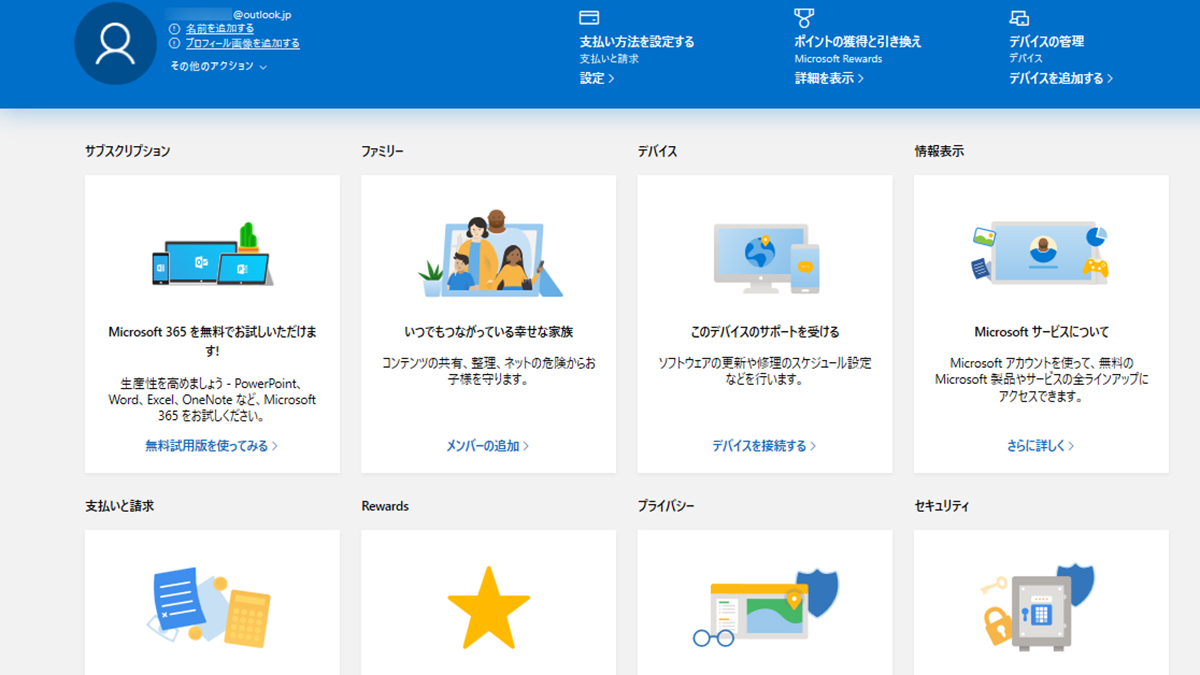1200x675 pixels.
Task: Click the ファミリー section heading
Action: (x=383, y=151)
